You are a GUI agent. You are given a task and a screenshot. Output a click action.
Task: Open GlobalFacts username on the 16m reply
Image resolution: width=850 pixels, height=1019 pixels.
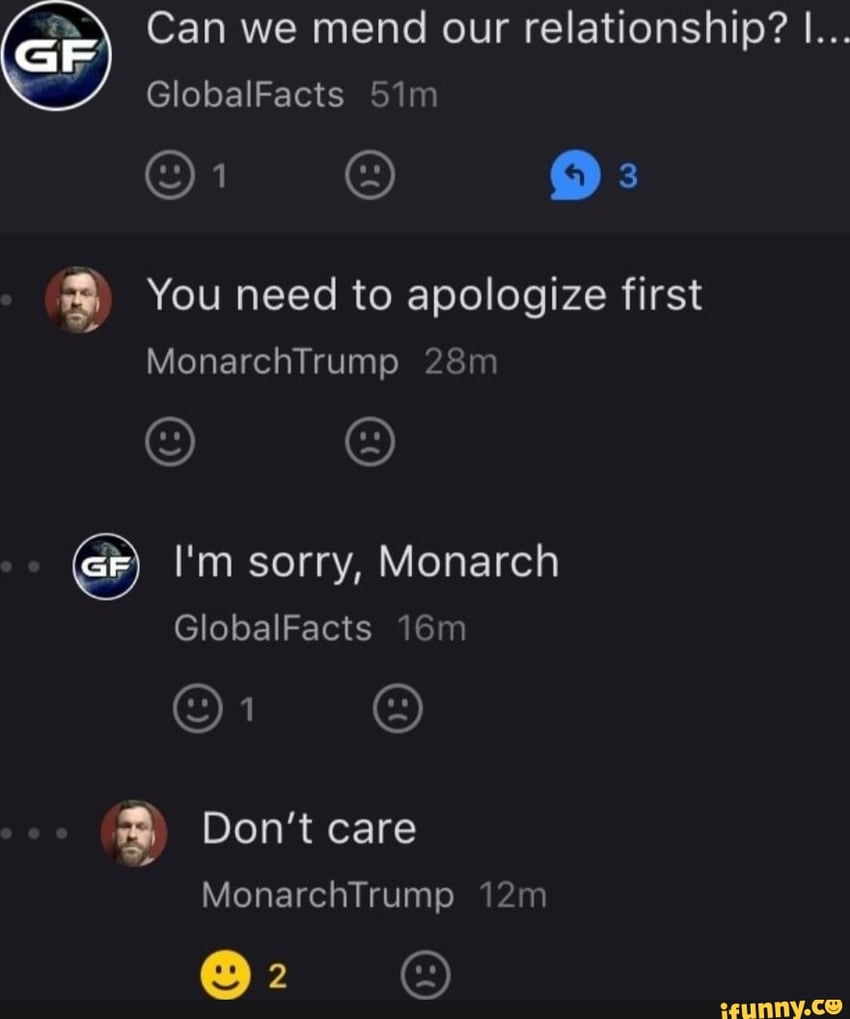pos(273,629)
